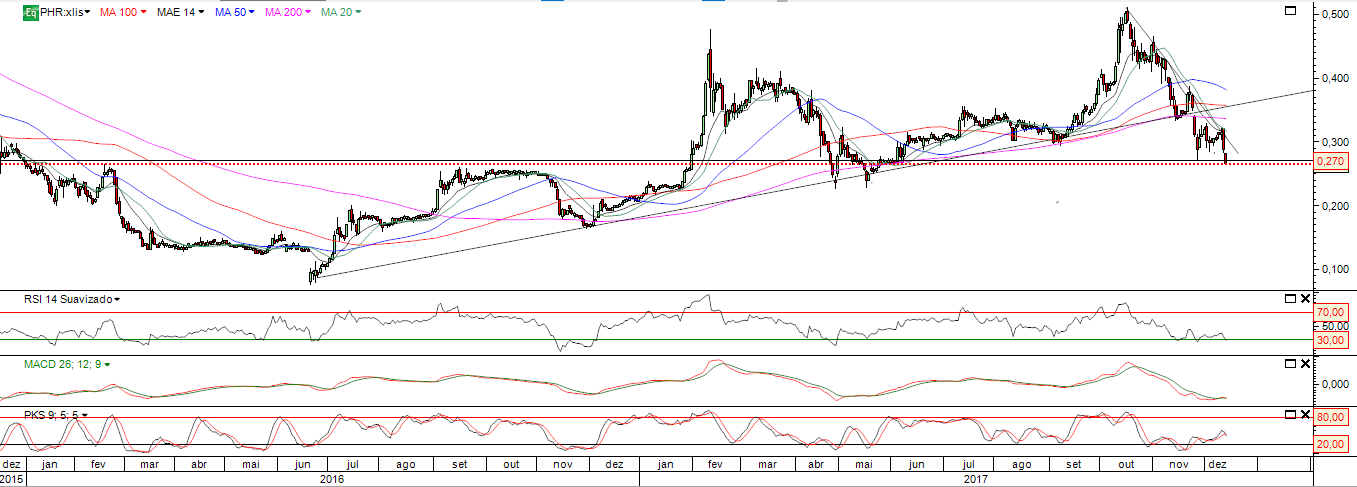Maximize the MACD indicator panel
This screenshot has height=487, width=1357.
(1288, 363)
